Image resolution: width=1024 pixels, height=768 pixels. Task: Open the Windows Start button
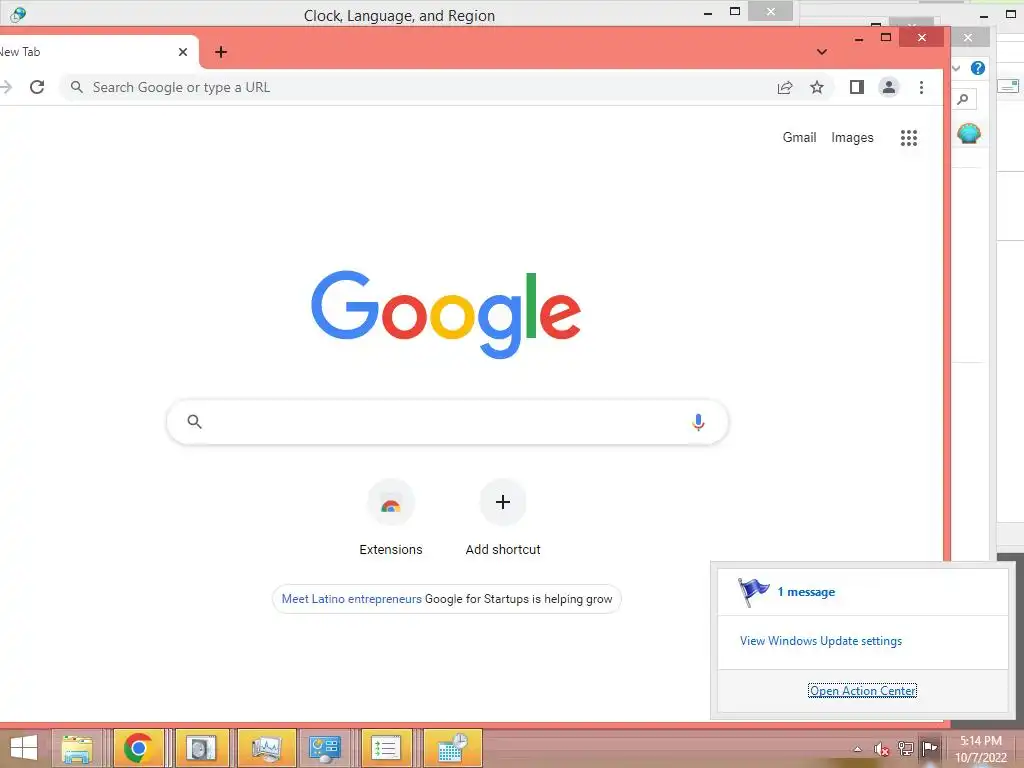click(x=24, y=748)
